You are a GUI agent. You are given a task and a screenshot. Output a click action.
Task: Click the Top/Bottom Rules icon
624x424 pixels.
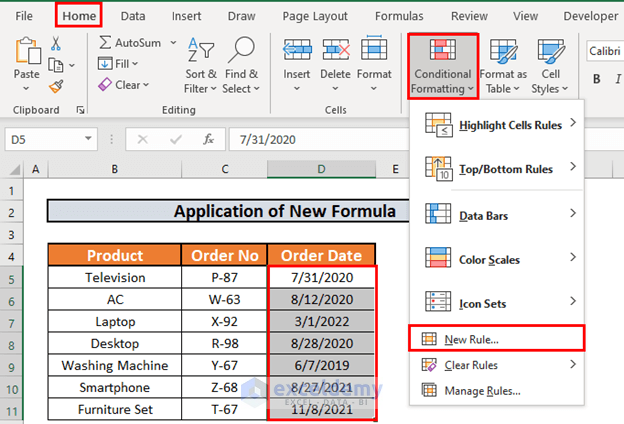pos(439,169)
